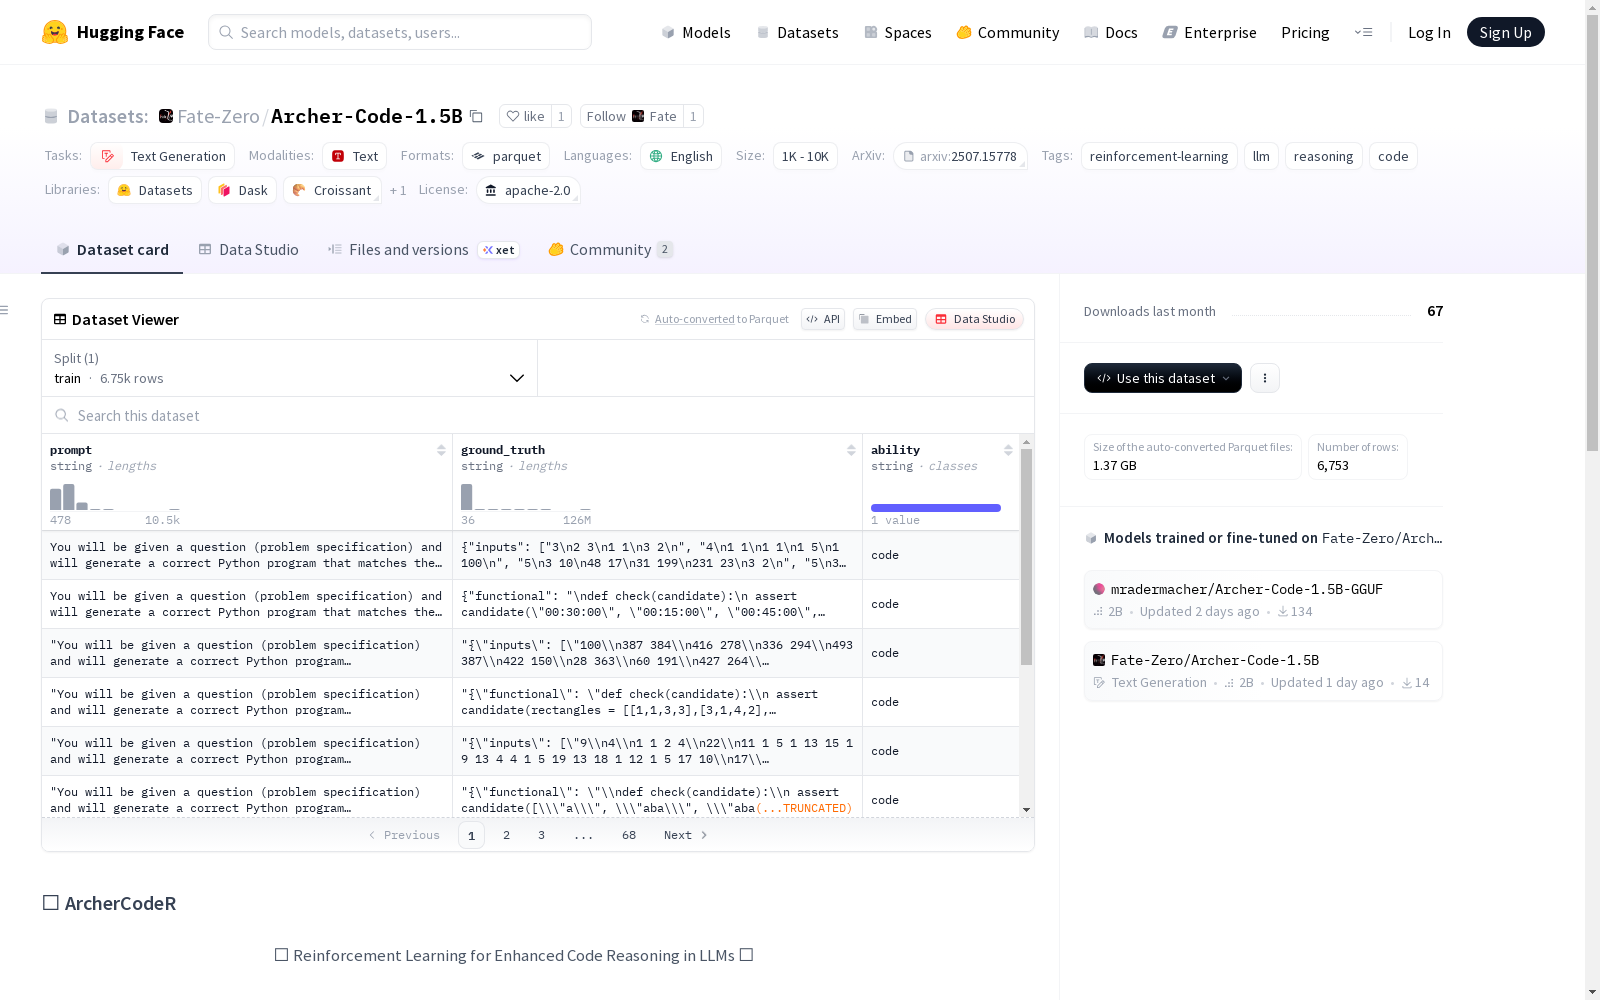This screenshot has width=1600, height=1000.
Task: Click the reasoning tag
Action: pos(1323,156)
